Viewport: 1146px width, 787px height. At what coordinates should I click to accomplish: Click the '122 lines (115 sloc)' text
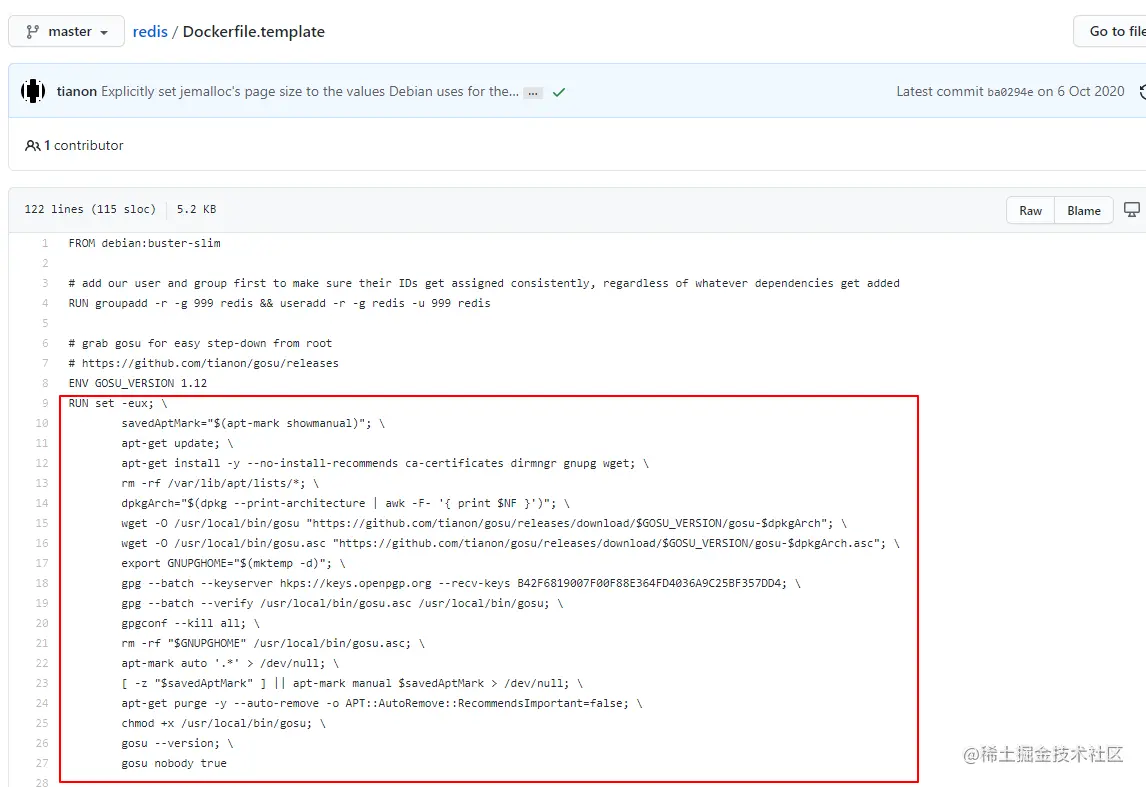point(90,209)
